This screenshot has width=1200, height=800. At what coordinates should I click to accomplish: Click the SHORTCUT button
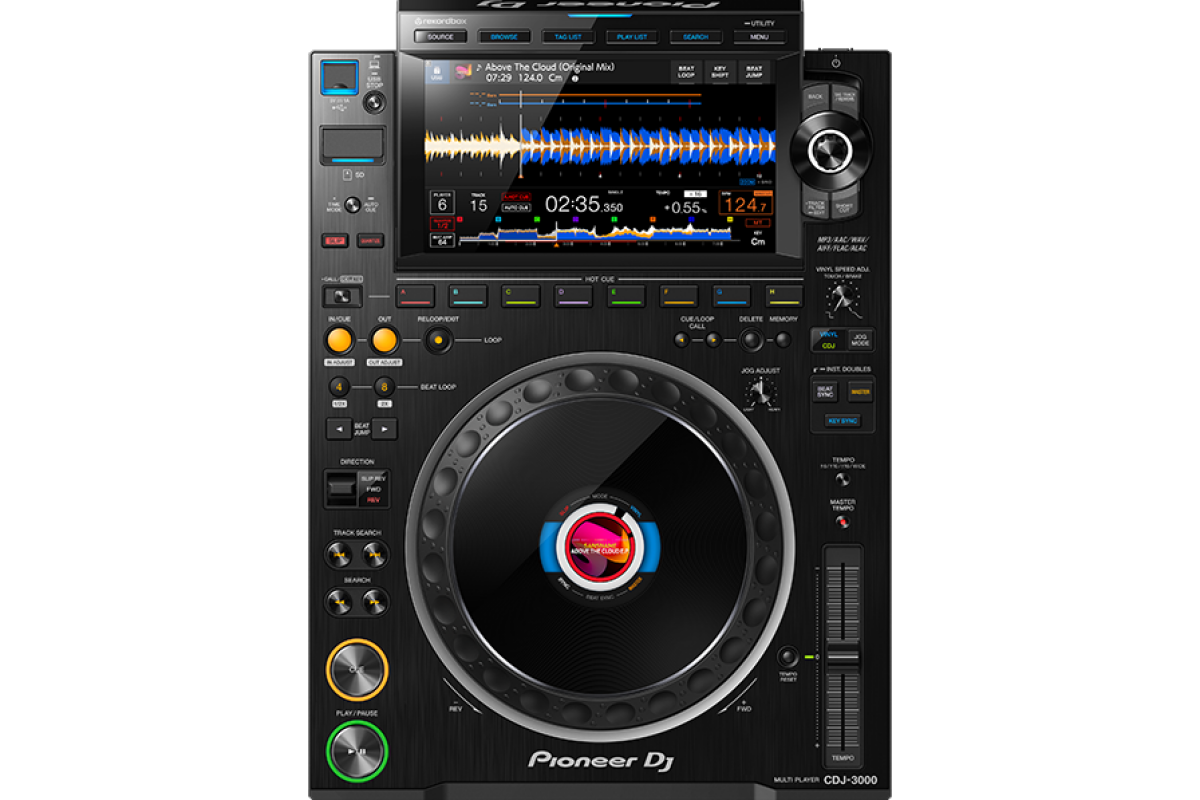click(x=845, y=204)
